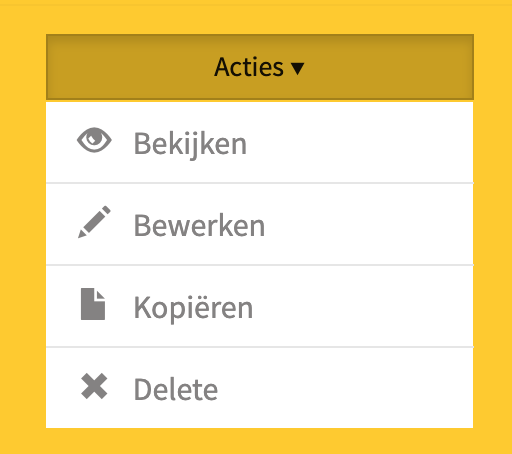Click the empty area right of Delete row

pyautogui.click(x=347, y=388)
